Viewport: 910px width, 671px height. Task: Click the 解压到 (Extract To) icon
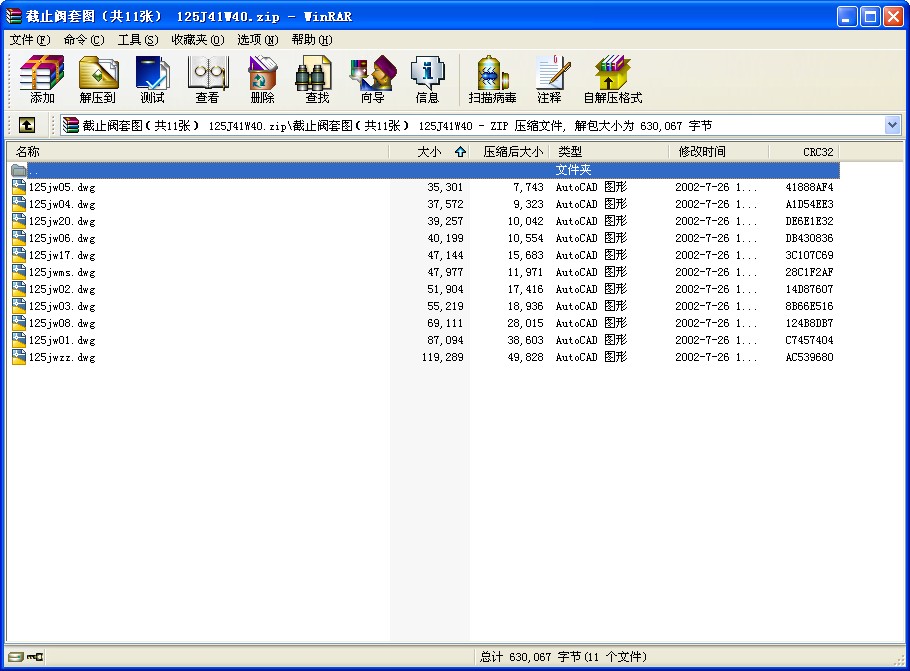(x=98, y=79)
